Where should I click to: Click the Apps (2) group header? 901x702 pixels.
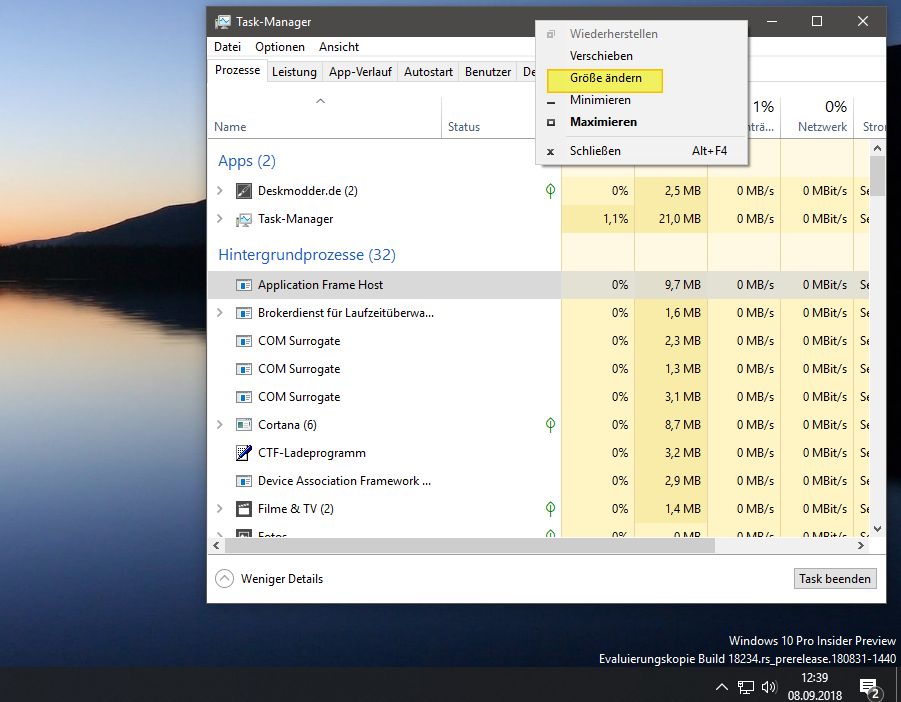pos(247,161)
